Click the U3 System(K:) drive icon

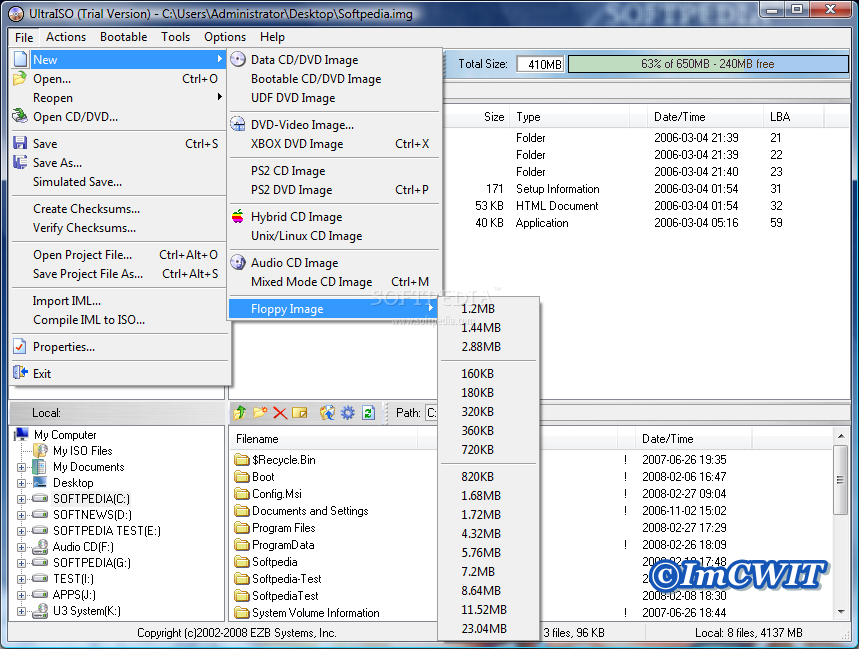pos(40,610)
